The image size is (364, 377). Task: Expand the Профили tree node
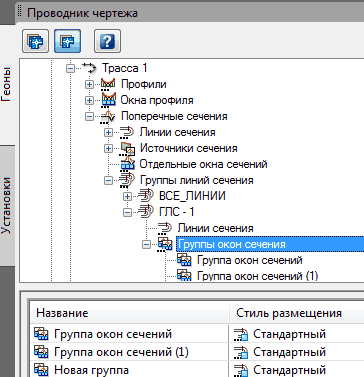click(x=89, y=84)
